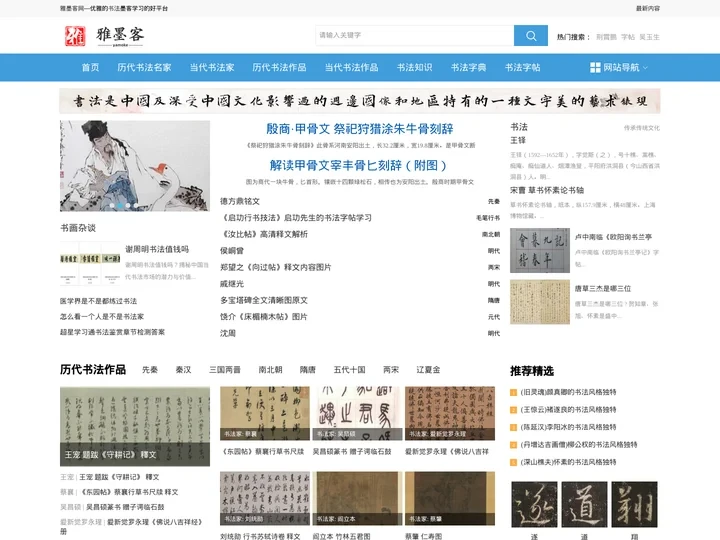The image size is (720, 540).
Task: Switch to the 先秦 period tab
Action: (x=150, y=370)
